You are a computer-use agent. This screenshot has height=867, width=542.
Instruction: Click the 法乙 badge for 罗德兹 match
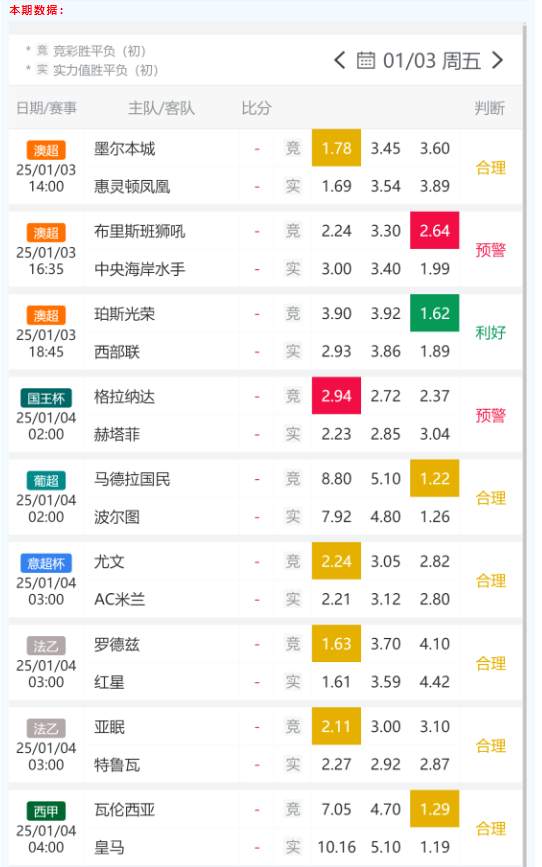[46, 646]
